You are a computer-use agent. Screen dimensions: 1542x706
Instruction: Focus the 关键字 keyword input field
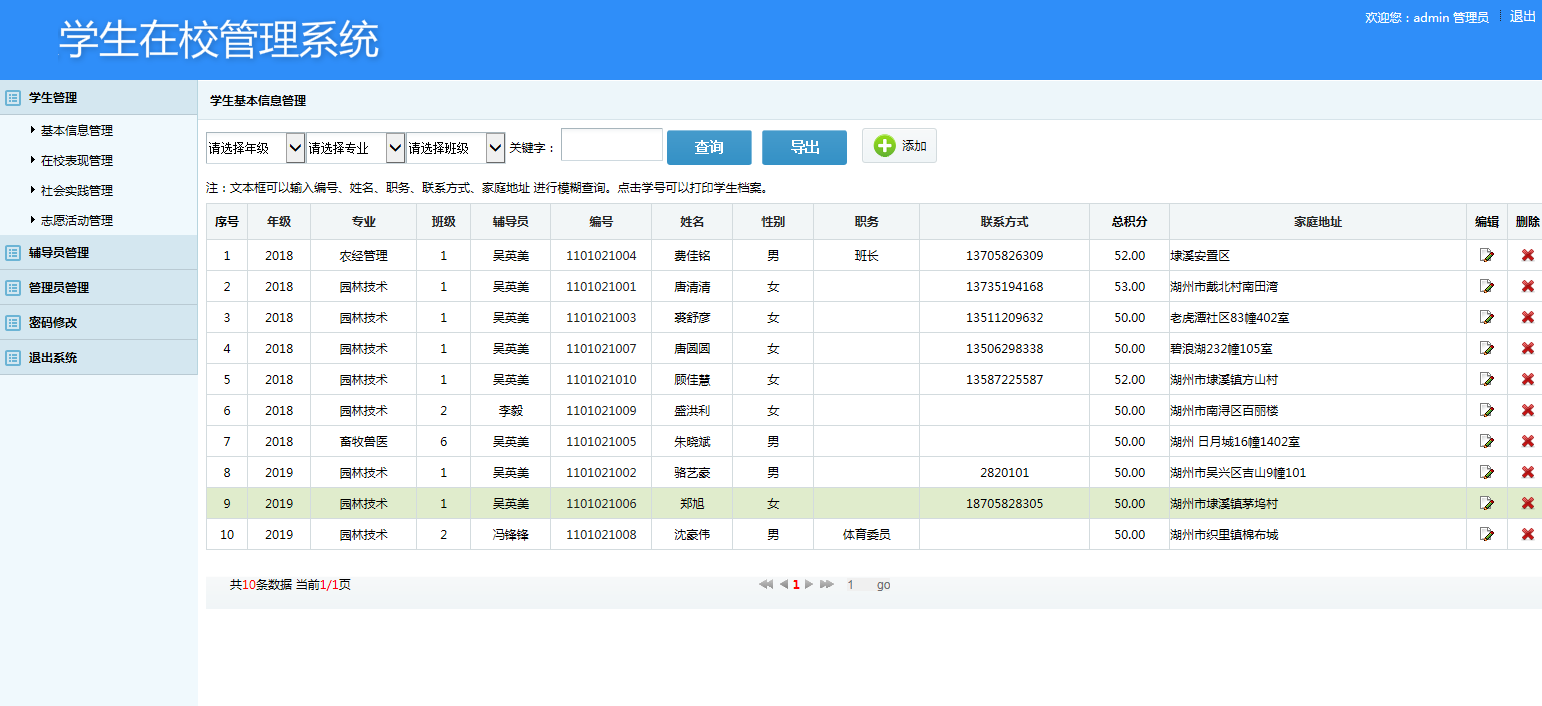[612, 145]
